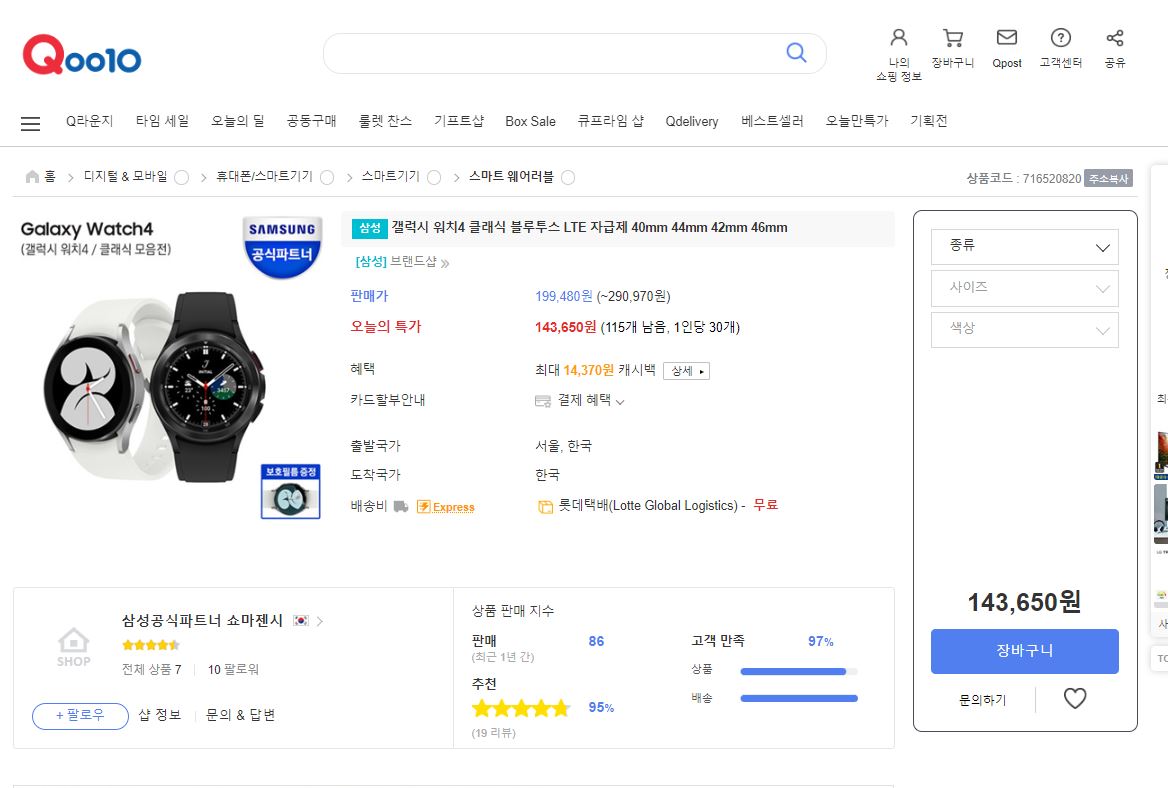Go to 타임 세일 menu
This screenshot has height=788, width=1168.
pyautogui.click(x=162, y=121)
